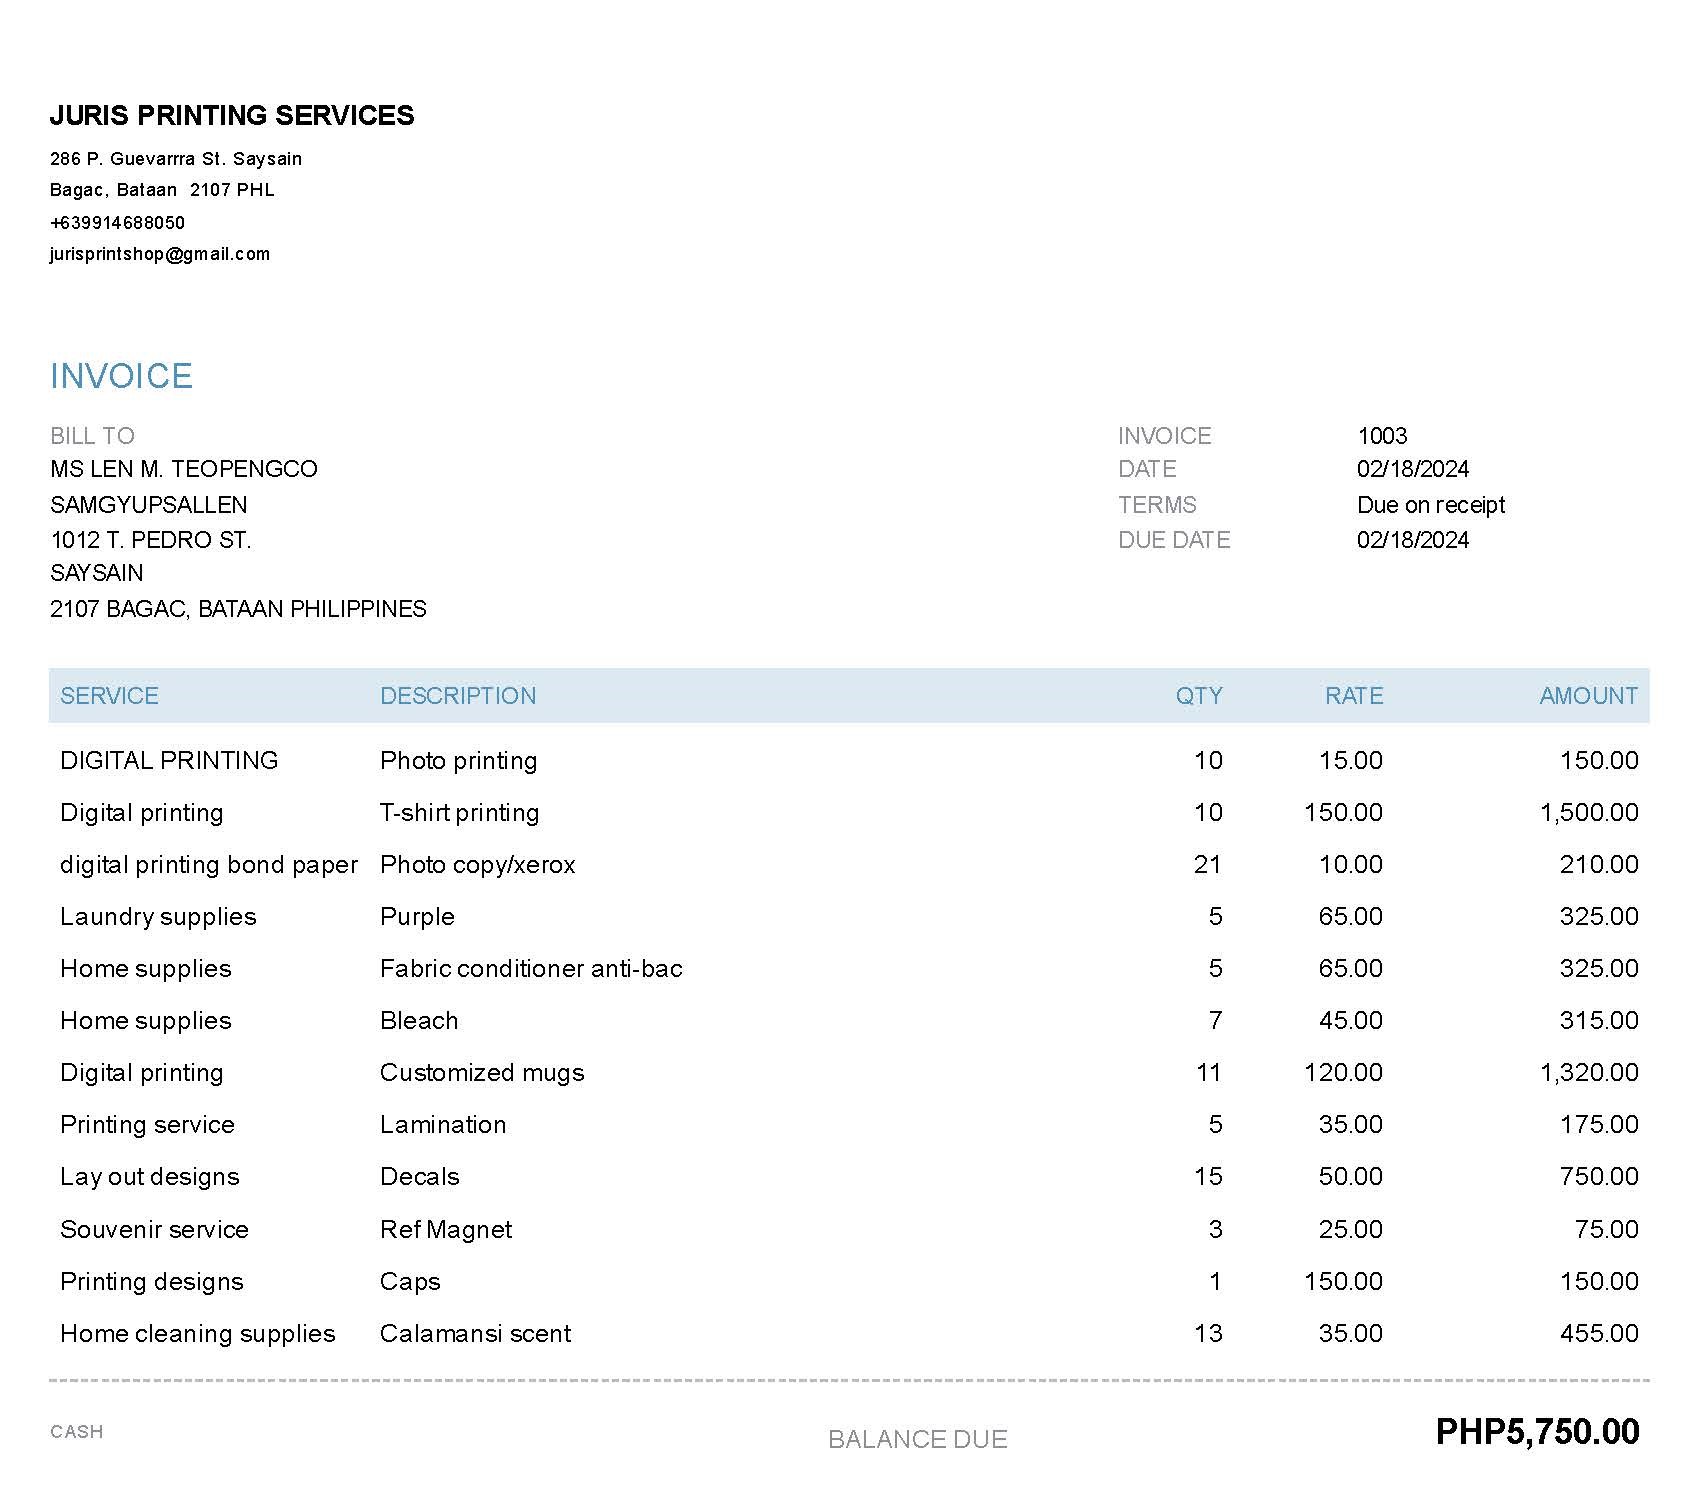Click the email jurisprintshop@gmail.com
This screenshot has width=1700, height=1511.
coord(160,254)
